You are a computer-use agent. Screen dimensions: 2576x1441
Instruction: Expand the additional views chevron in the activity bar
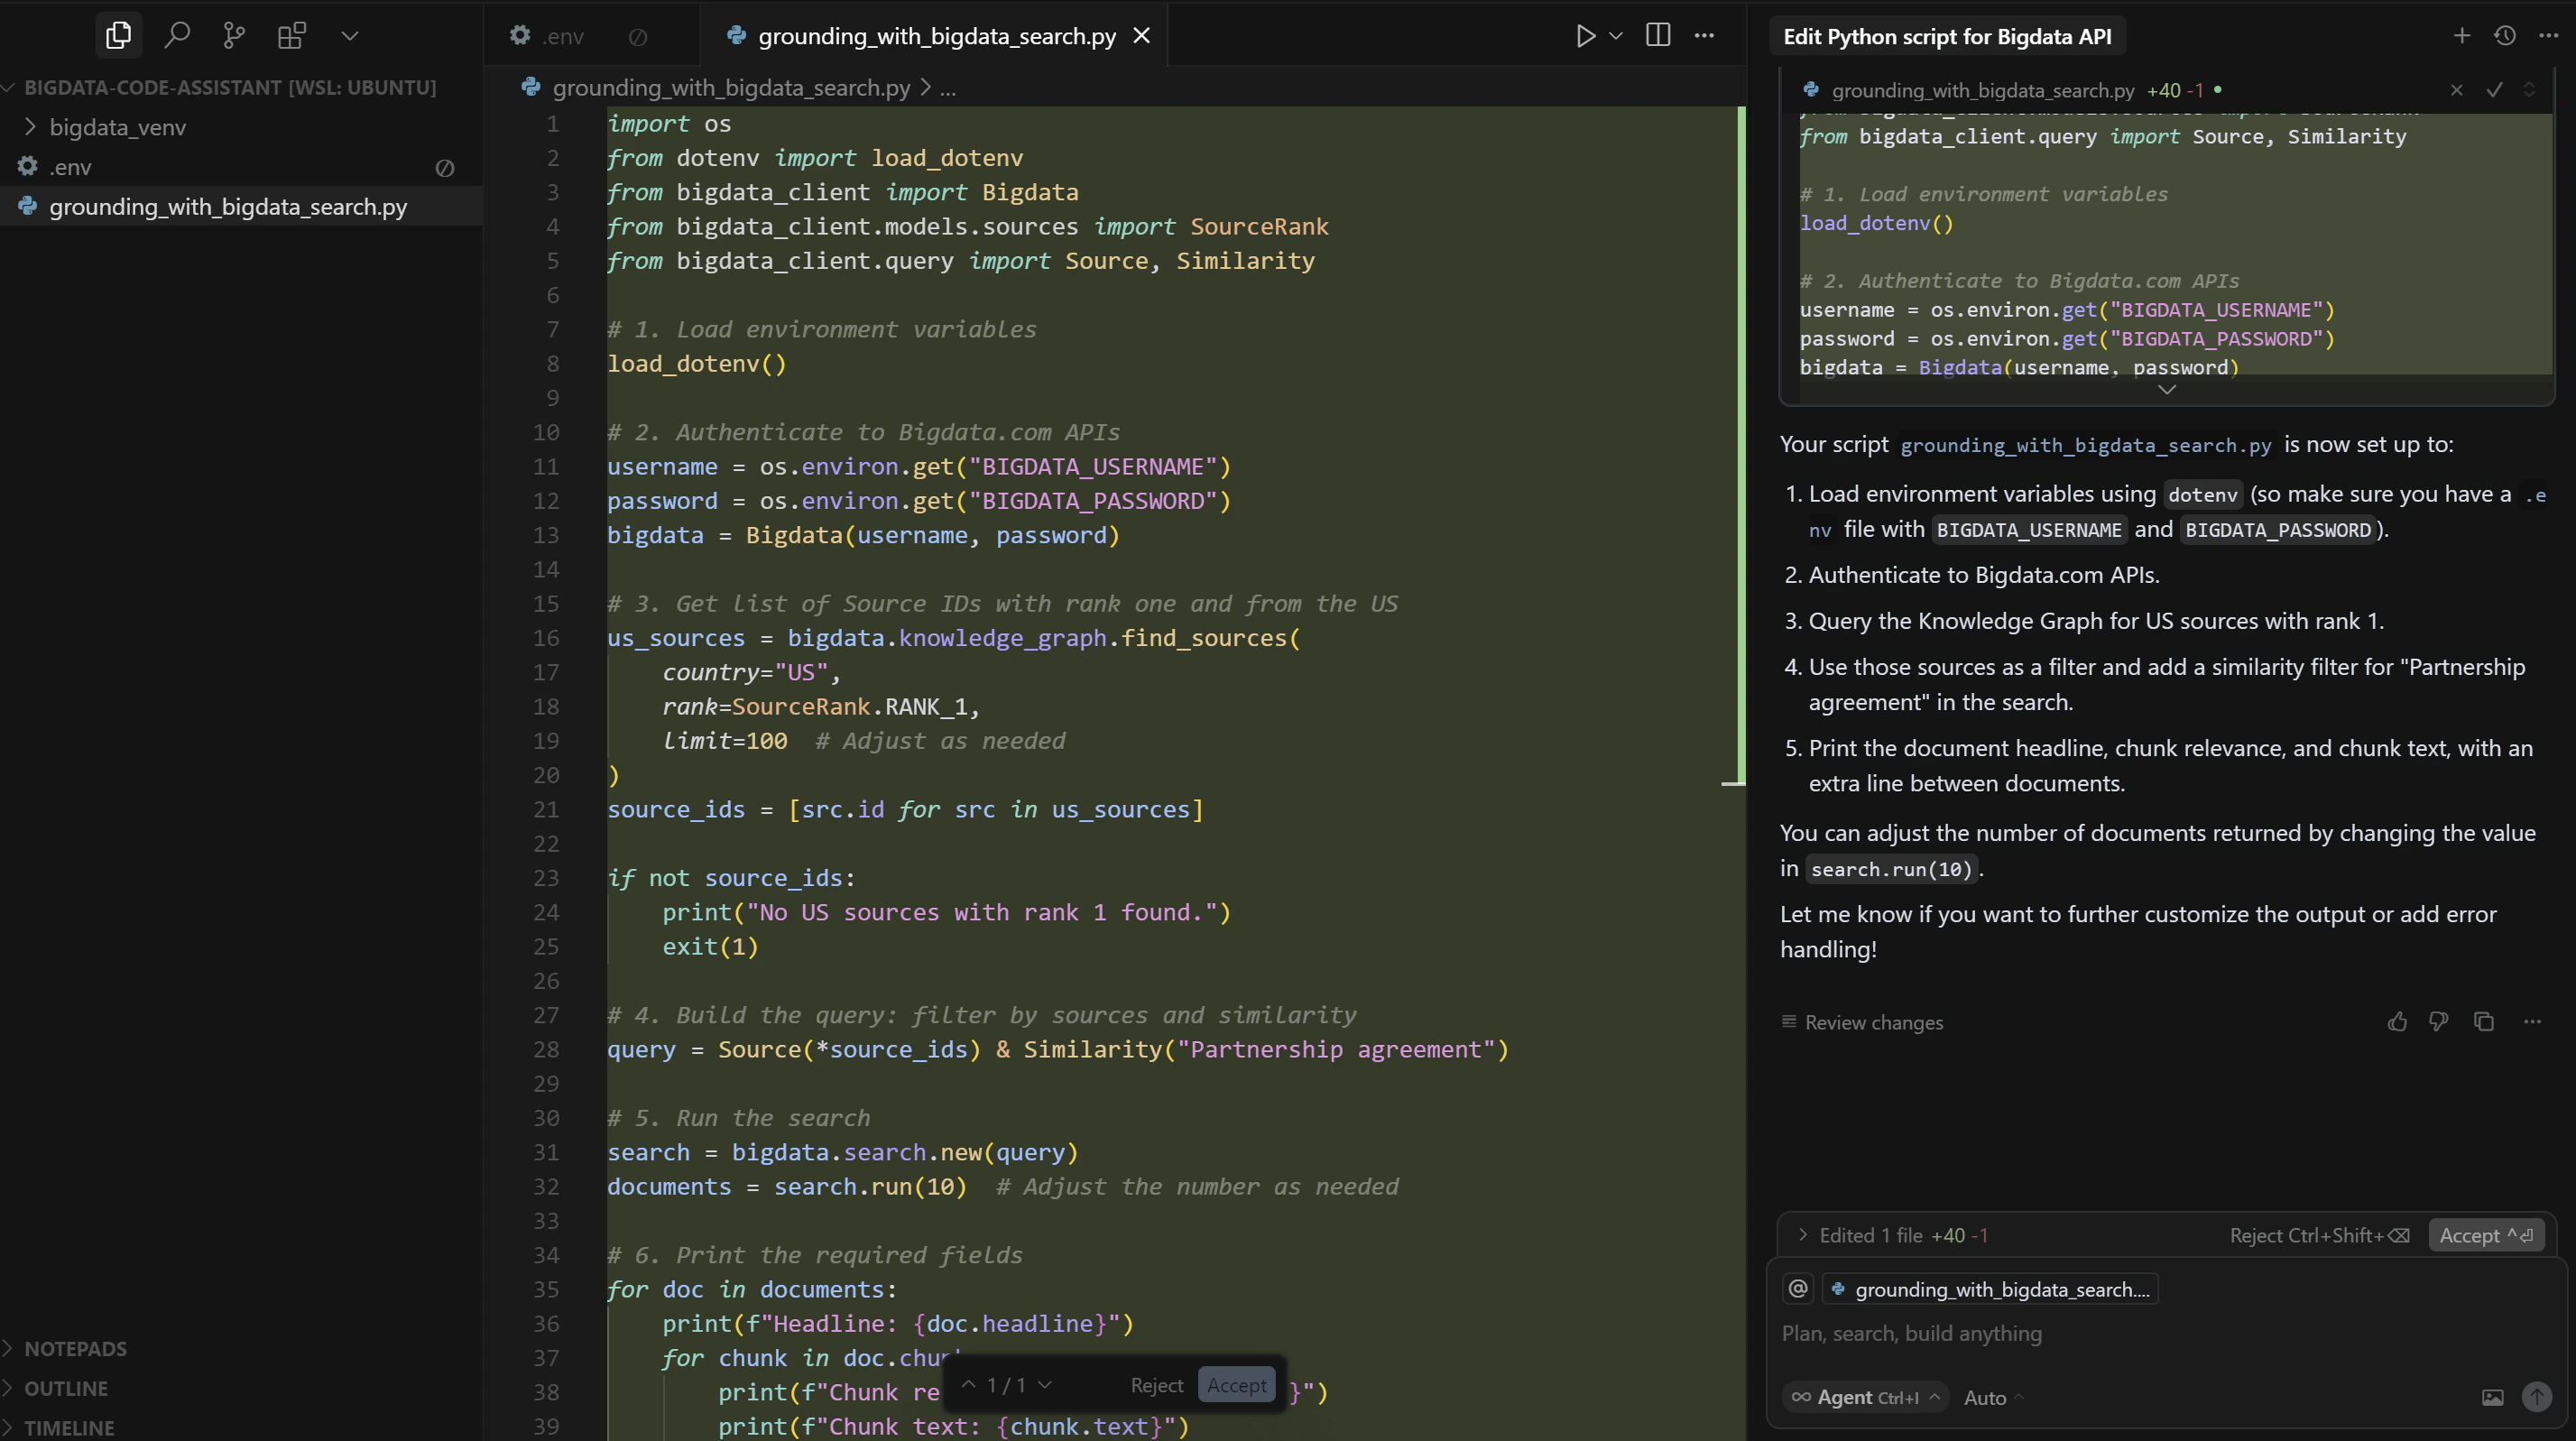click(x=349, y=36)
